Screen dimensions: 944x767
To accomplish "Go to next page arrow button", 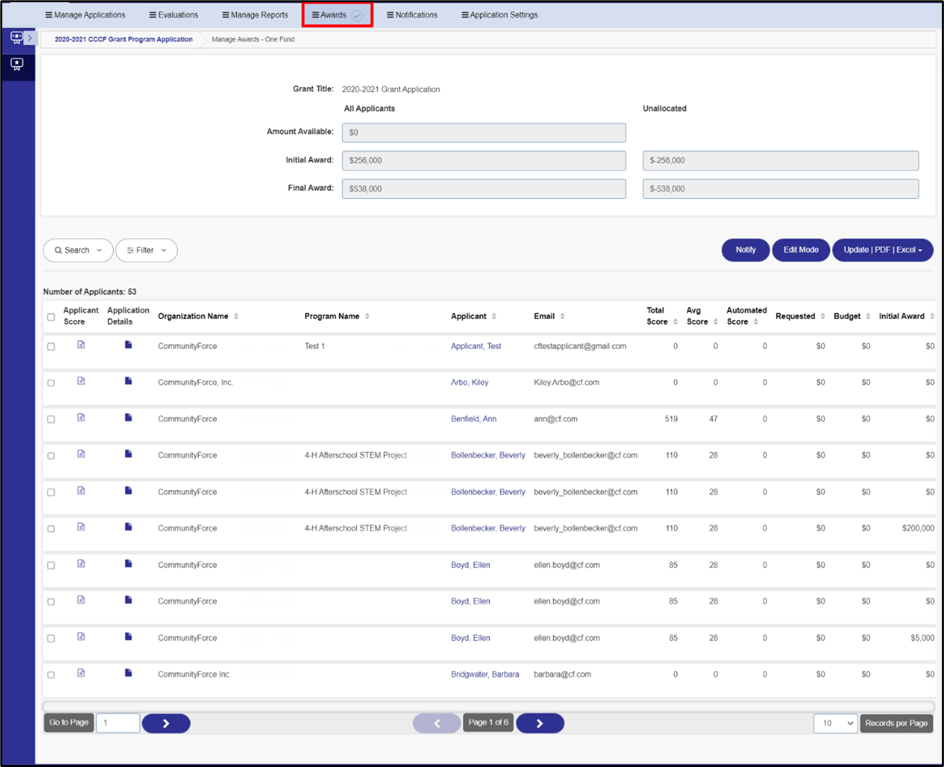I will [x=540, y=723].
